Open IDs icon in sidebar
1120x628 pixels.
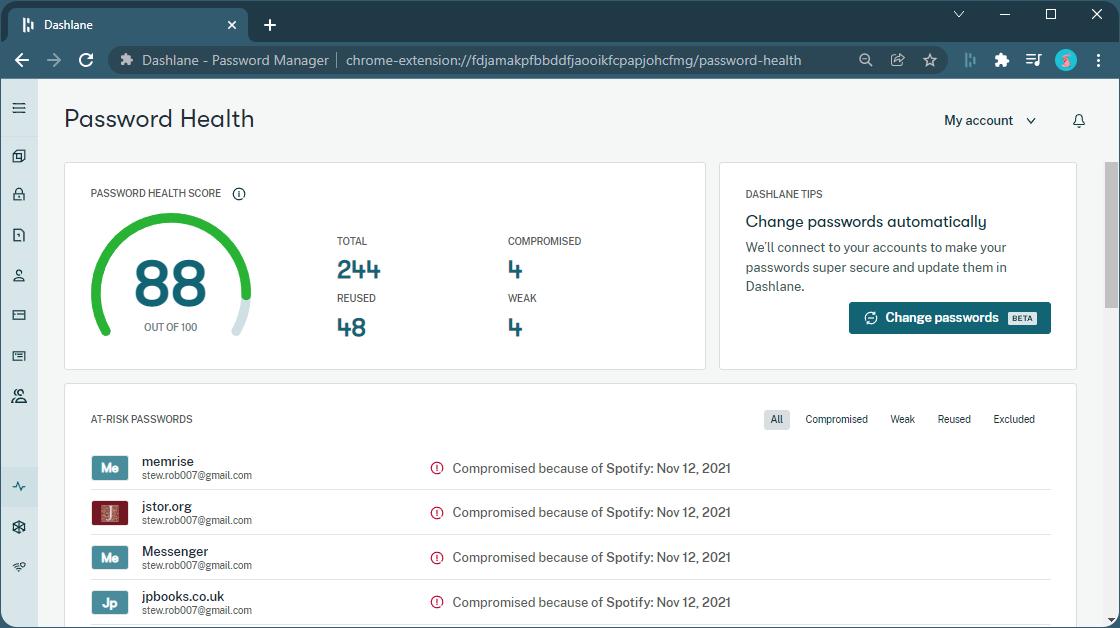click(x=19, y=356)
